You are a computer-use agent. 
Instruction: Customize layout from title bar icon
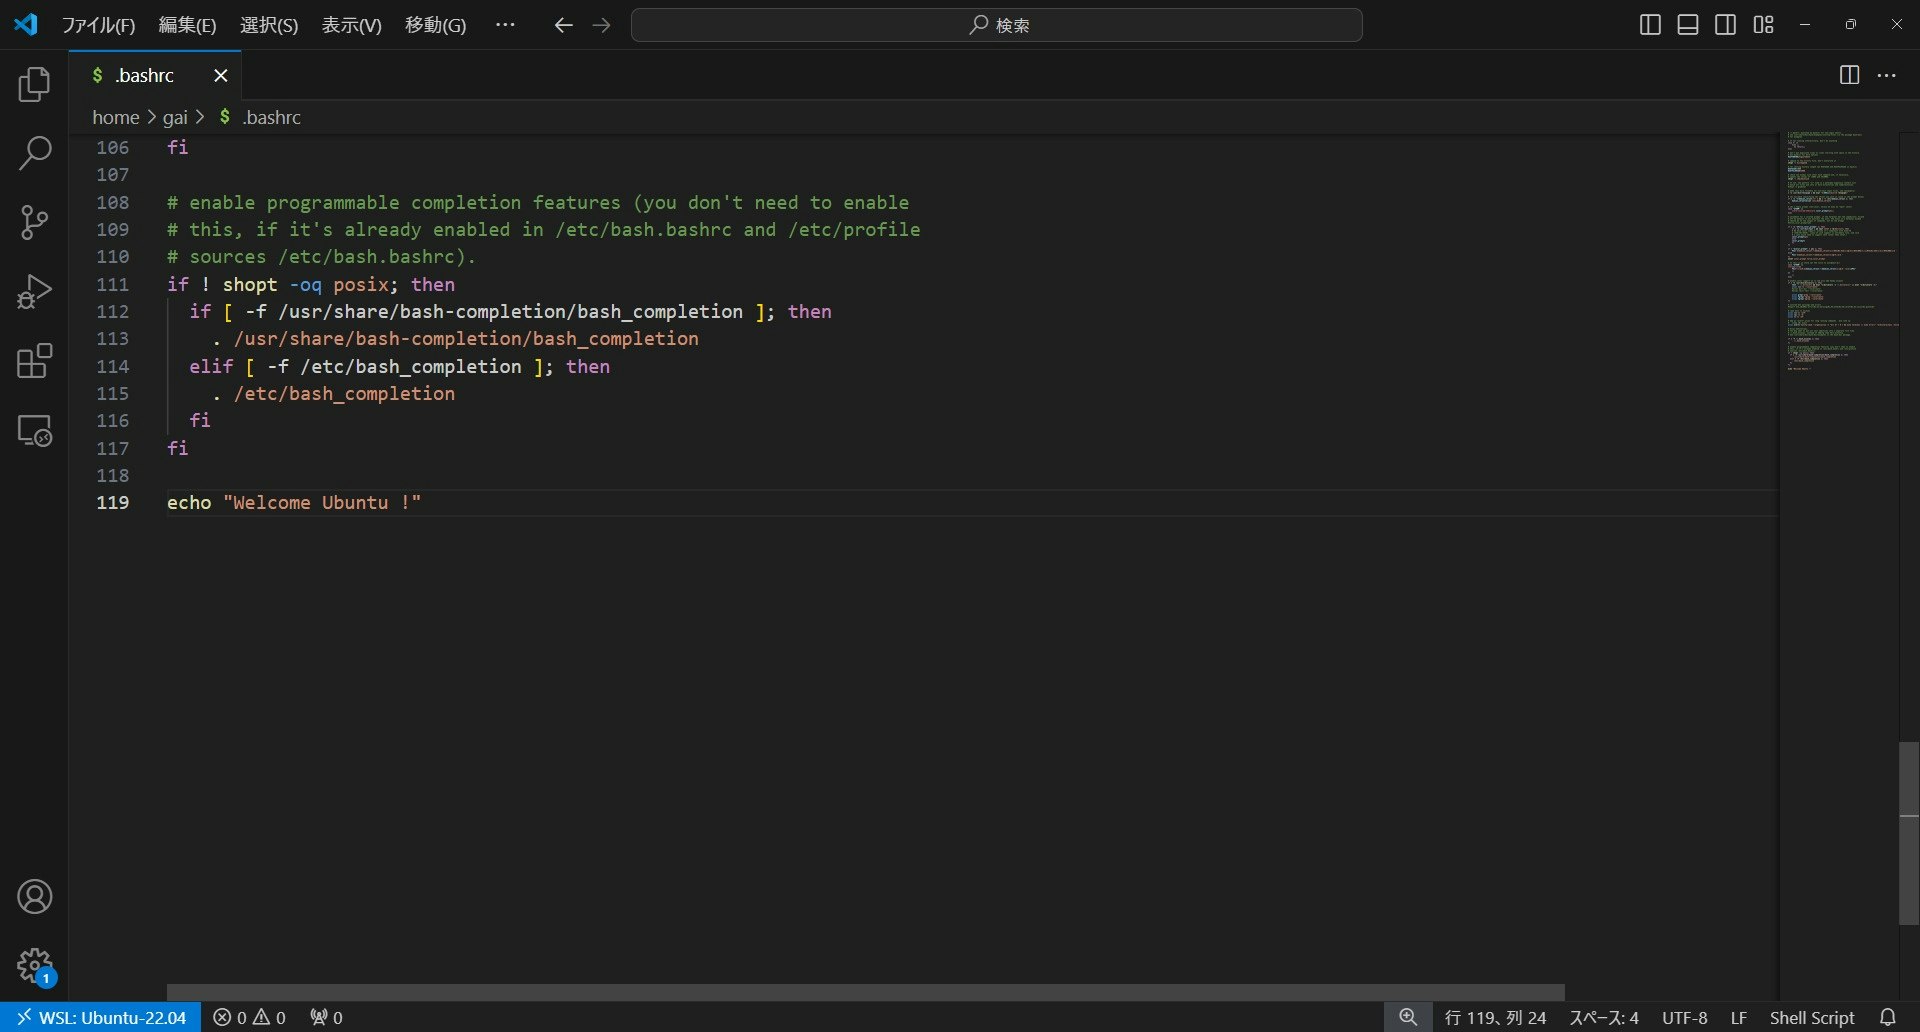click(x=1764, y=25)
